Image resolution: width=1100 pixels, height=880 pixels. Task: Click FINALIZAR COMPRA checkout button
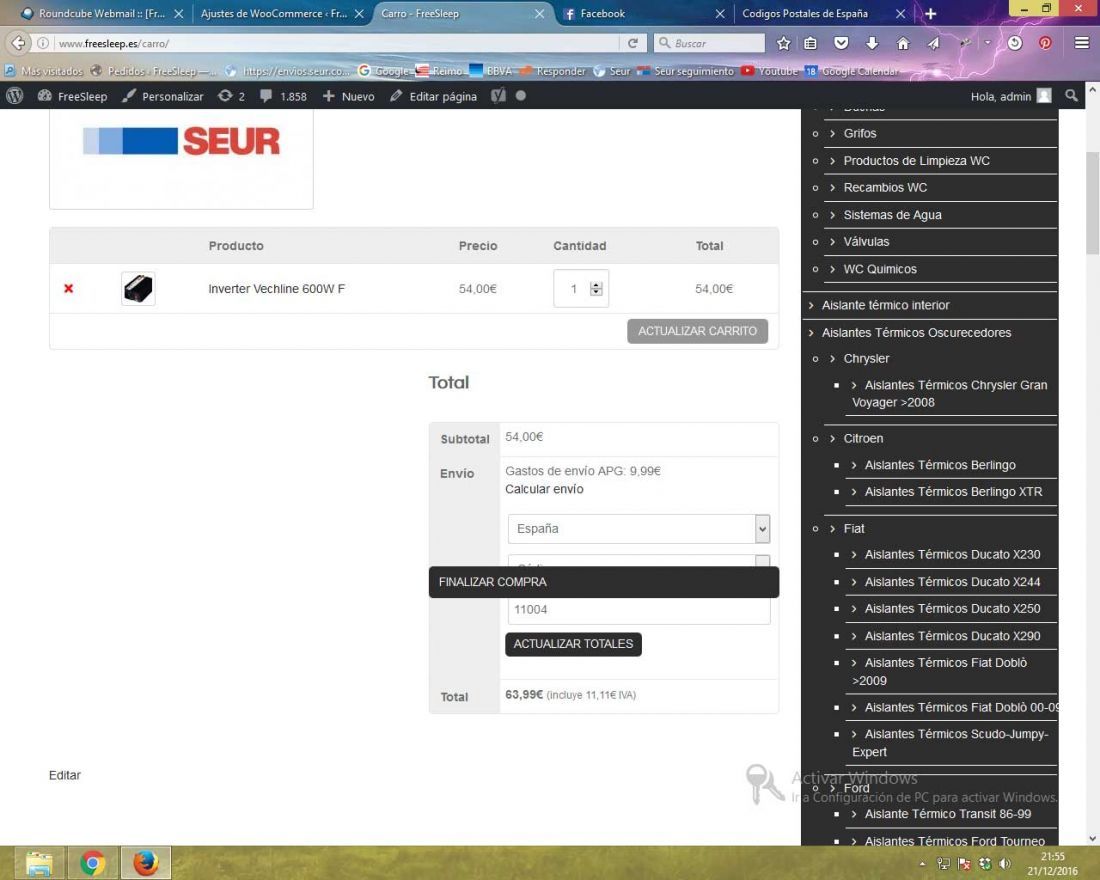(603, 582)
